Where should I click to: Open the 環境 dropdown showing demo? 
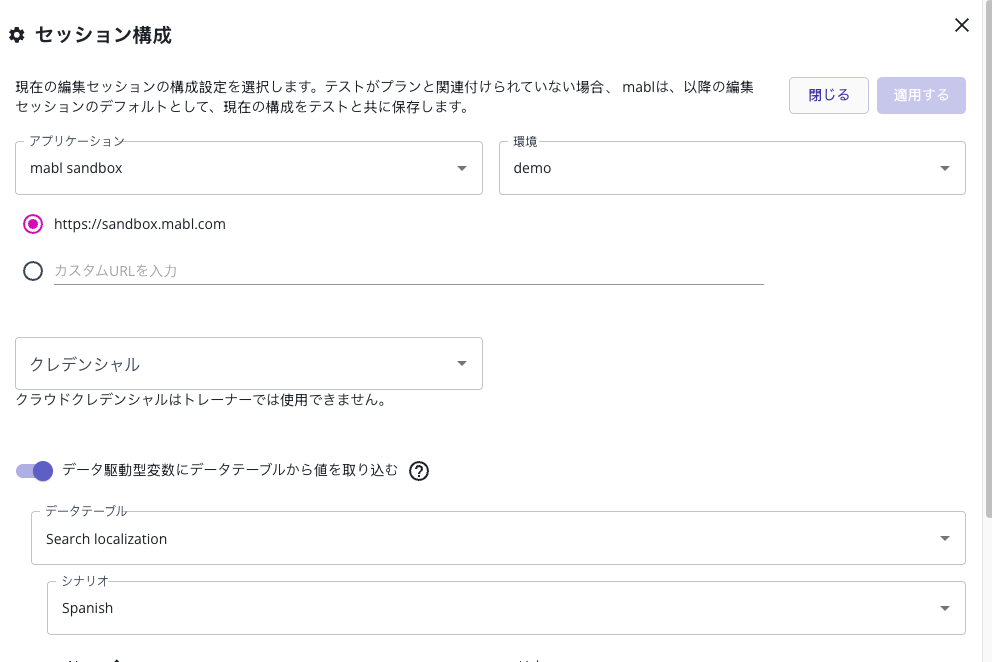(x=732, y=168)
